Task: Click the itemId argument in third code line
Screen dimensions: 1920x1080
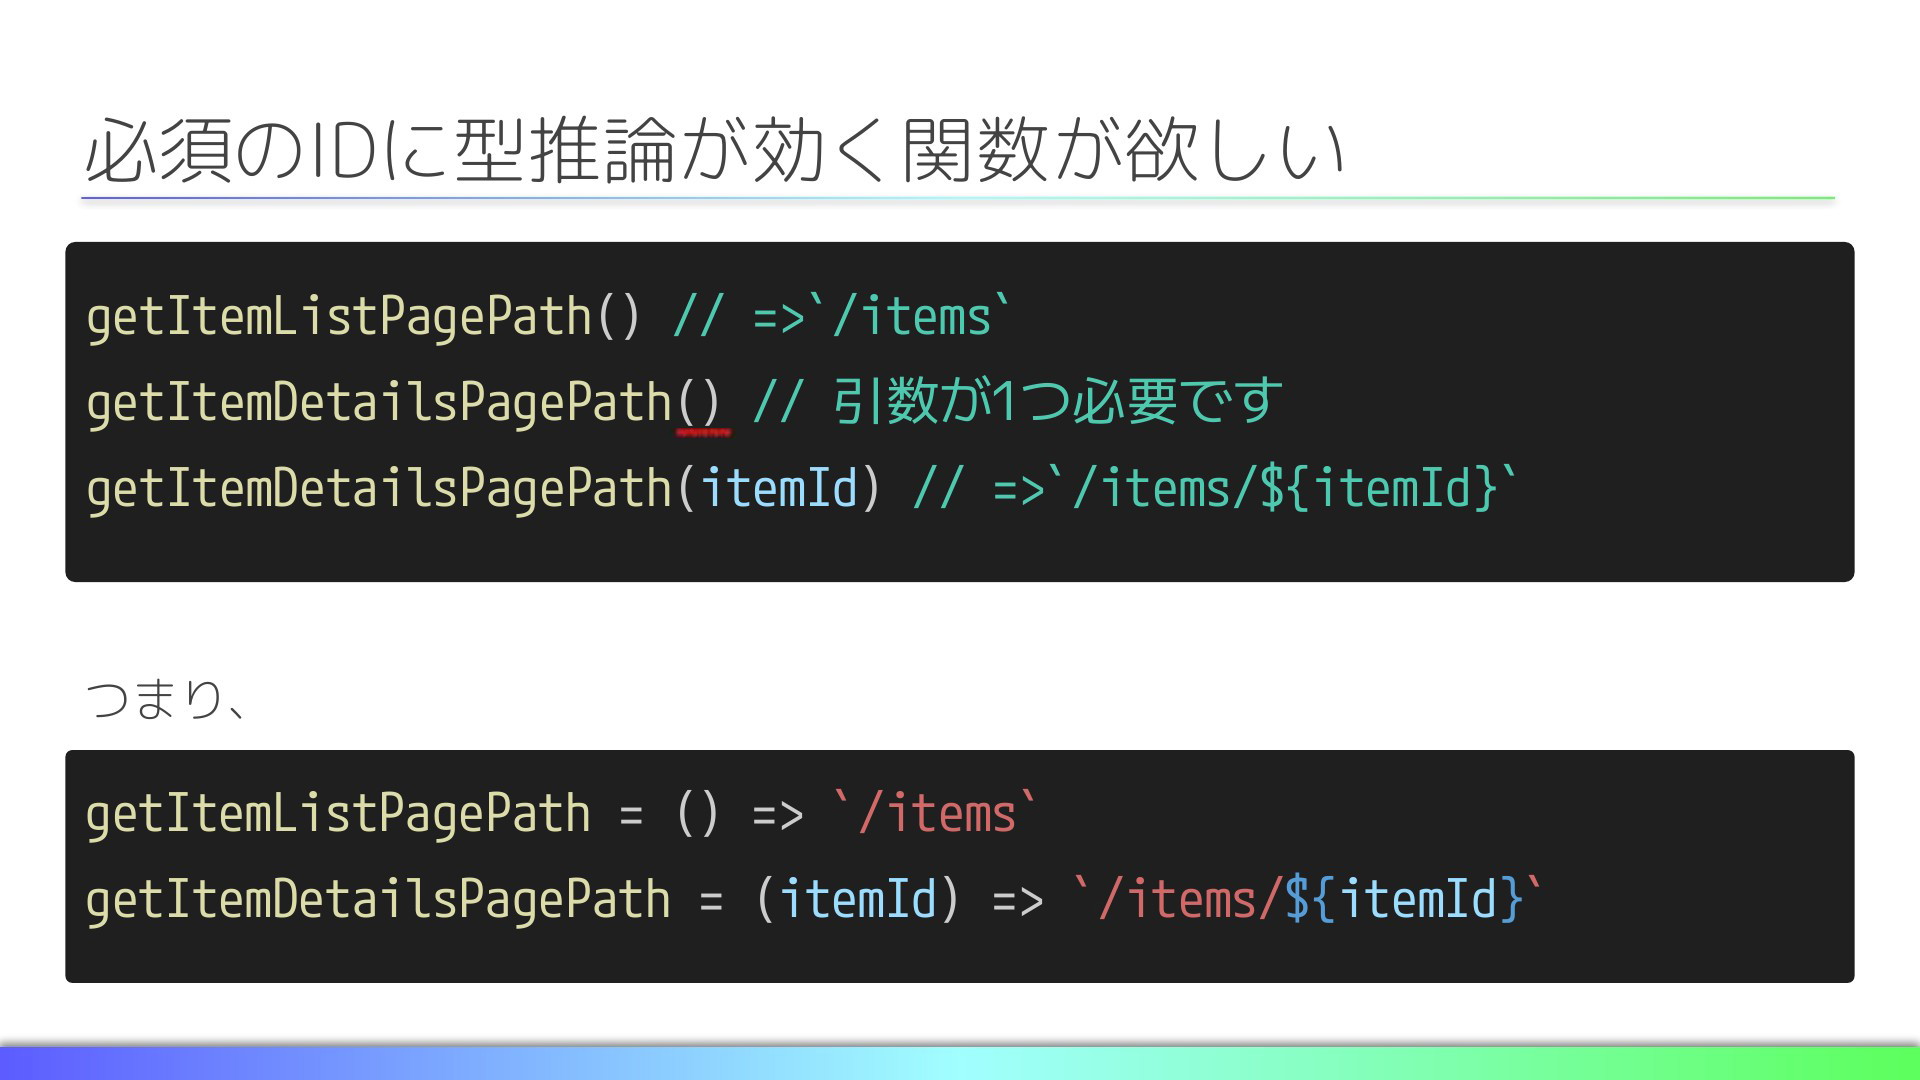Action: 779,489
